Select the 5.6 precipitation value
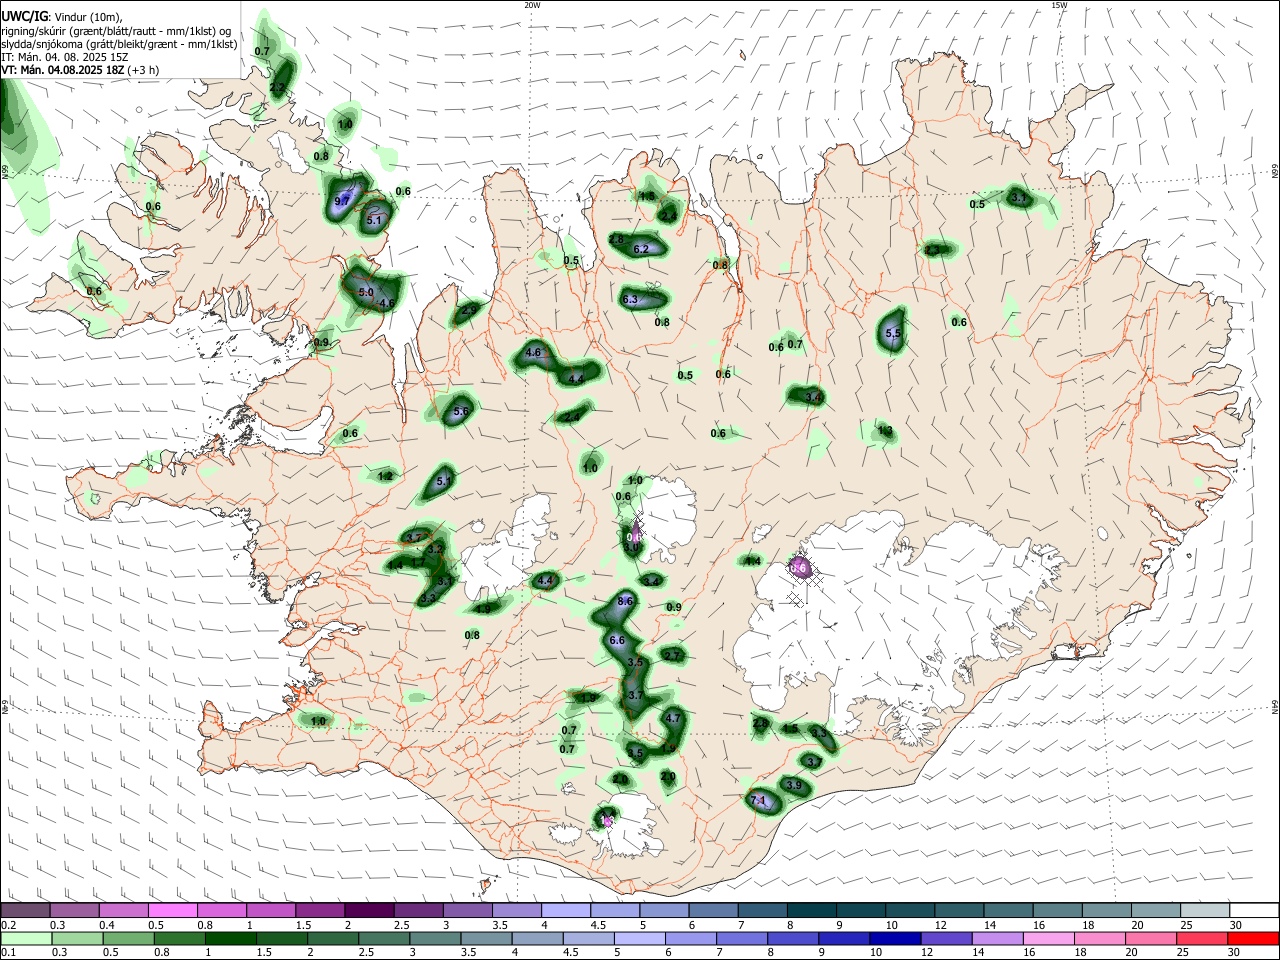 tap(461, 412)
